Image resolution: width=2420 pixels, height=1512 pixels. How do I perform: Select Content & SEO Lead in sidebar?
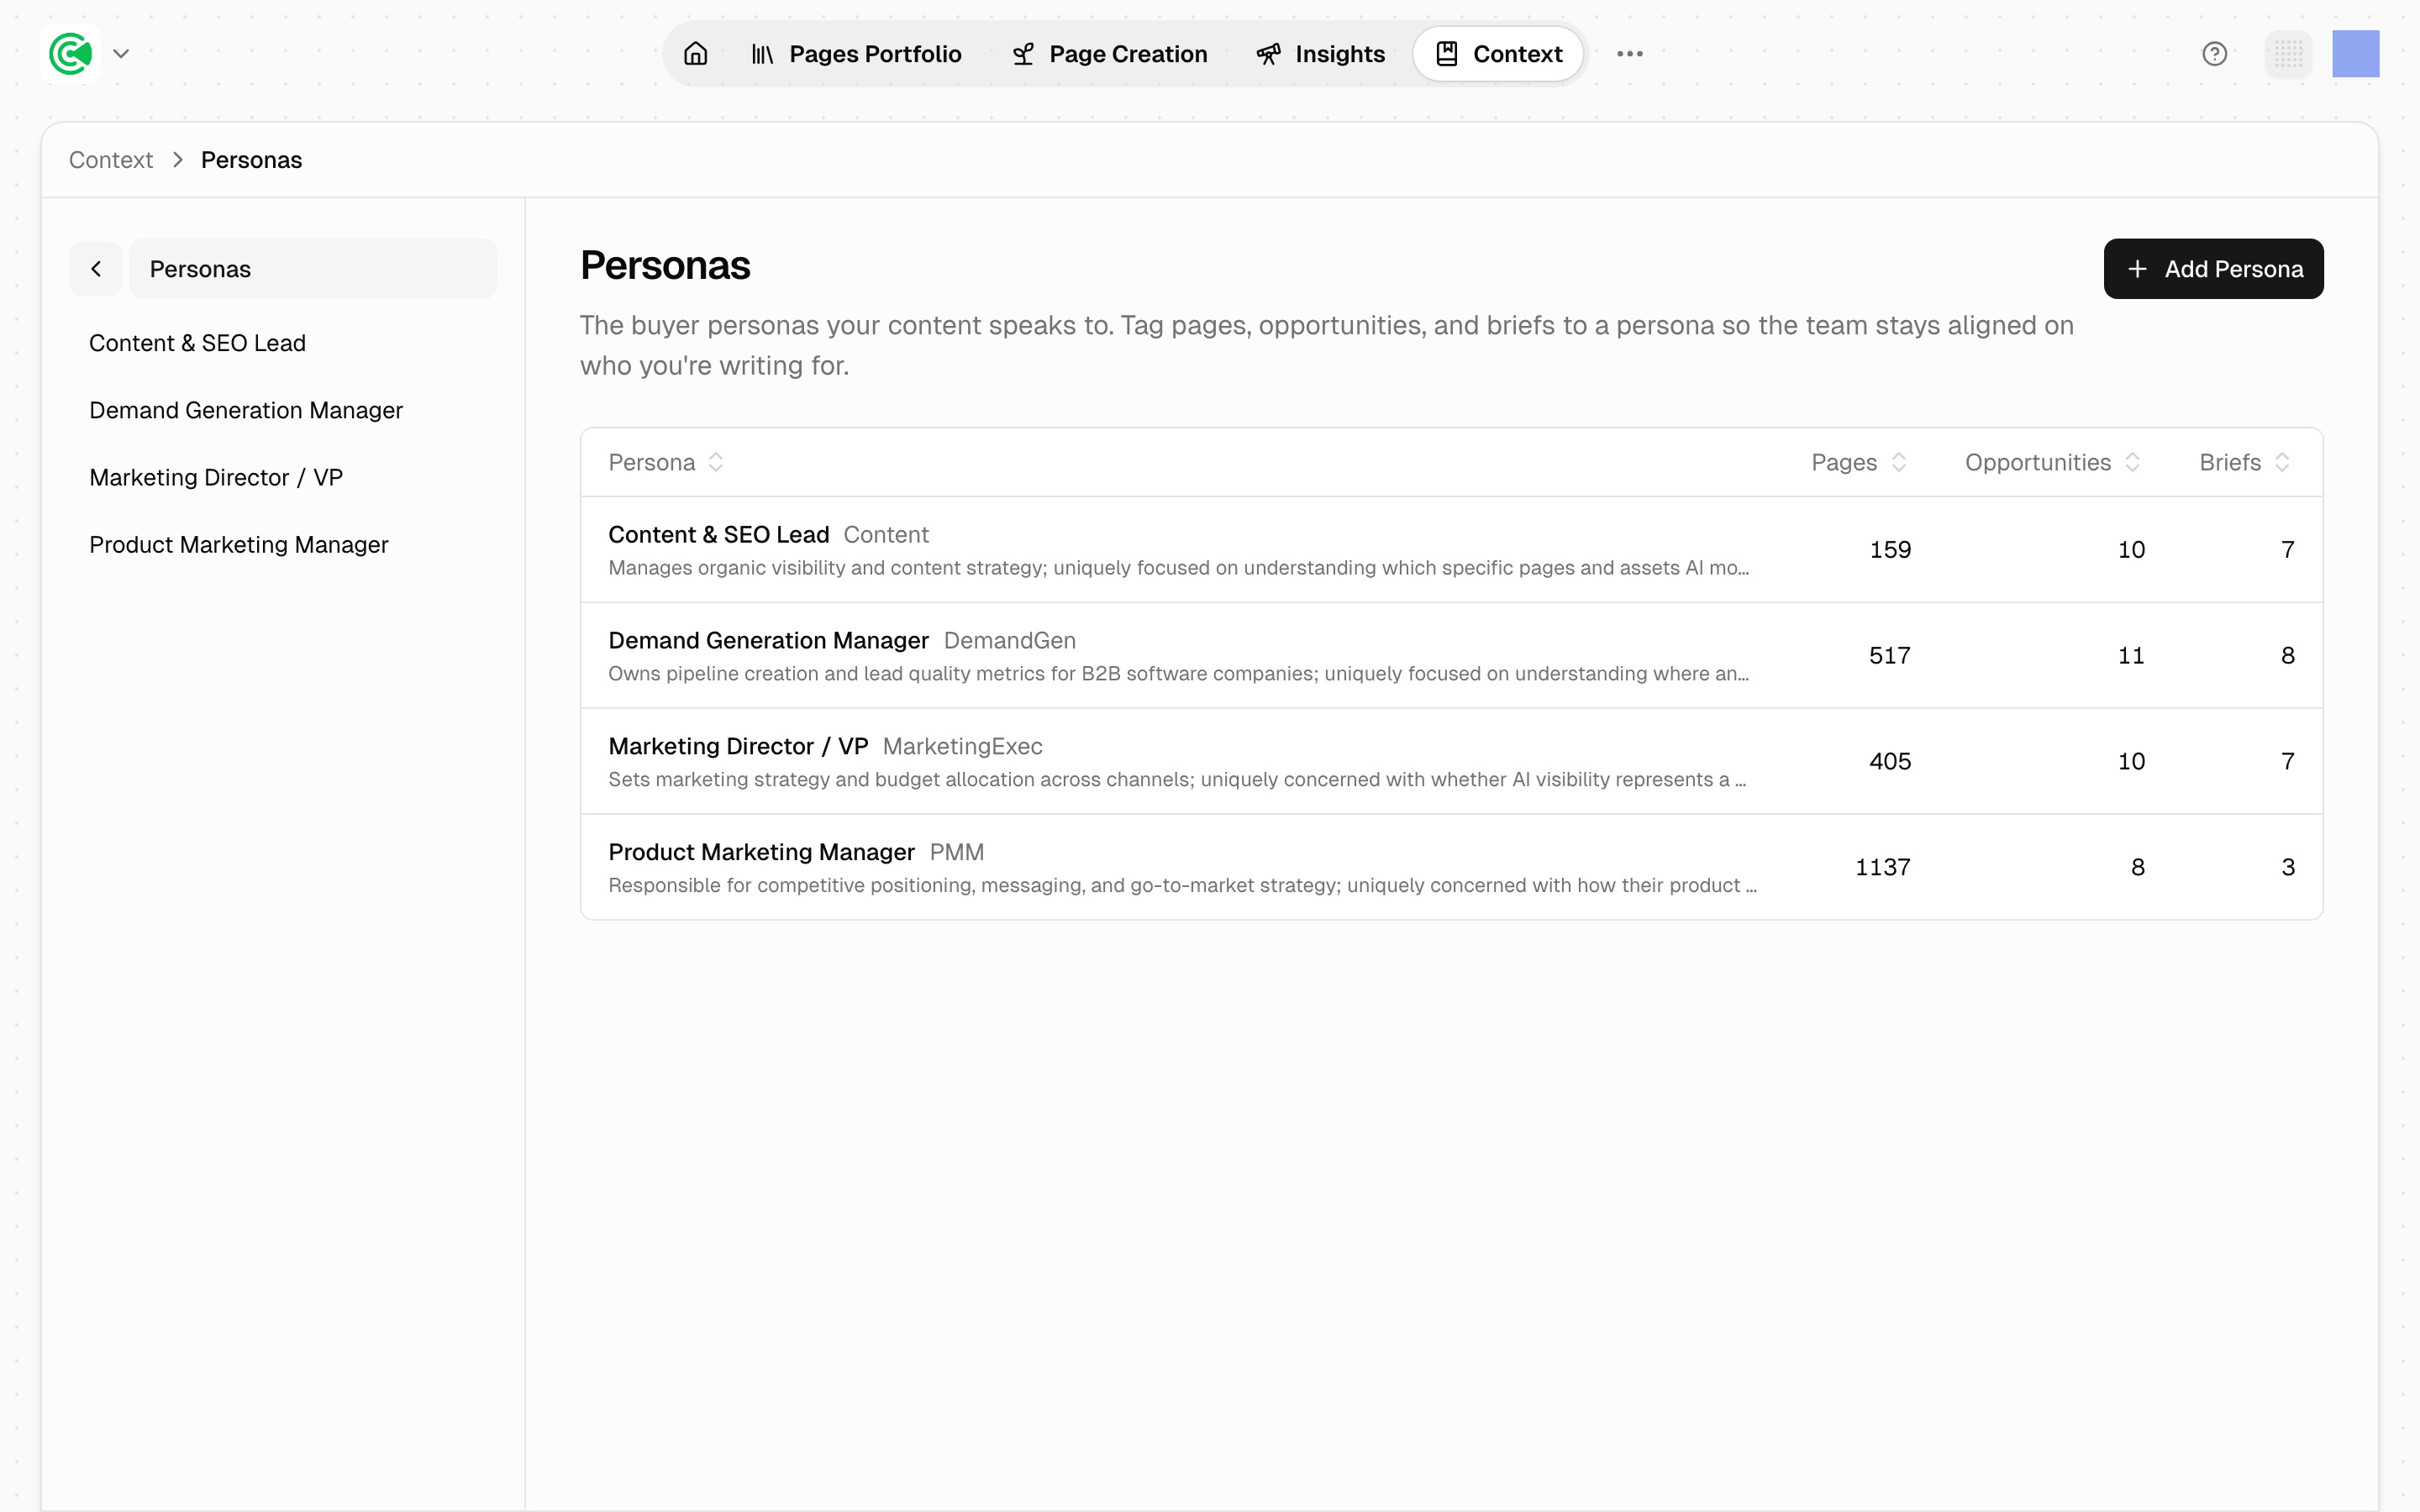tap(198, 343)
